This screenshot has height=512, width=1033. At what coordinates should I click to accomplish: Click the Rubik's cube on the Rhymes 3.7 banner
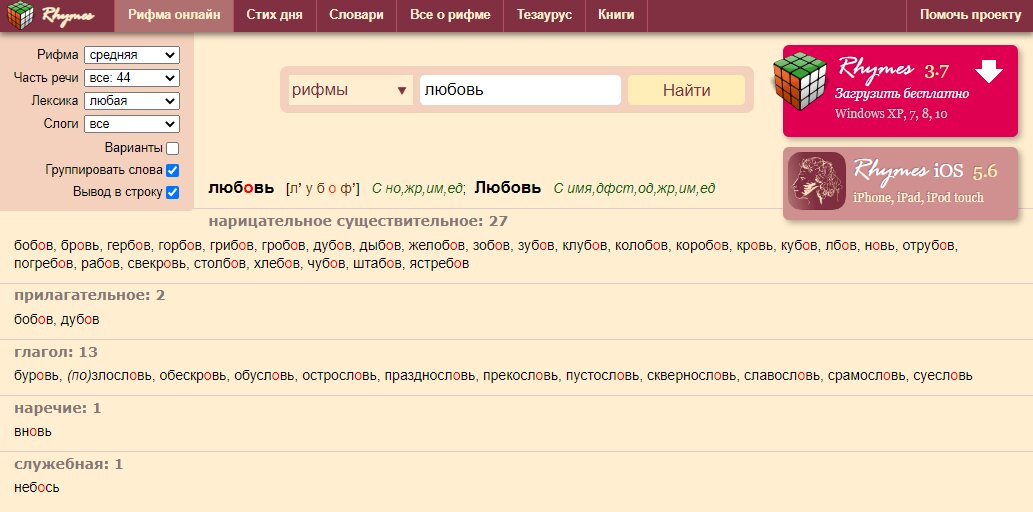click(800, 81)
